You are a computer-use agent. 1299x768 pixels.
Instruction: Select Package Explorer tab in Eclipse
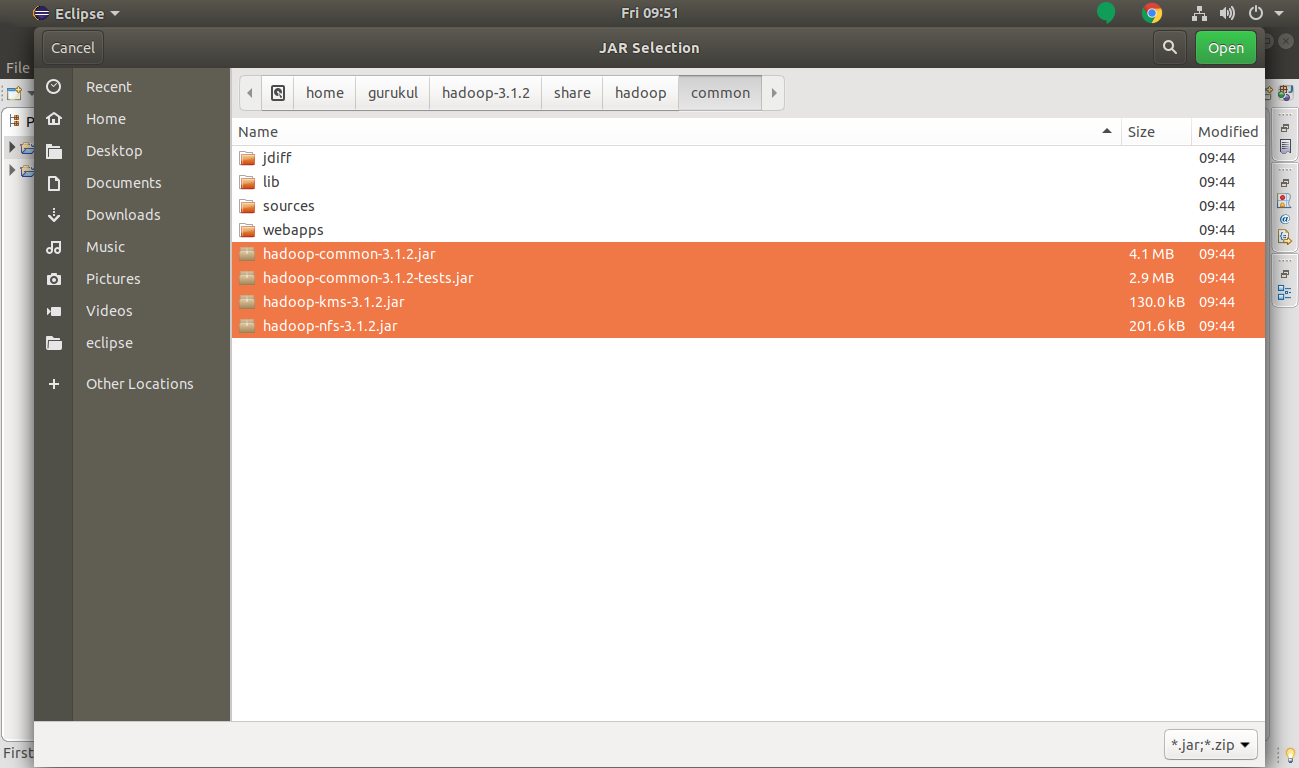click(19, 121)
